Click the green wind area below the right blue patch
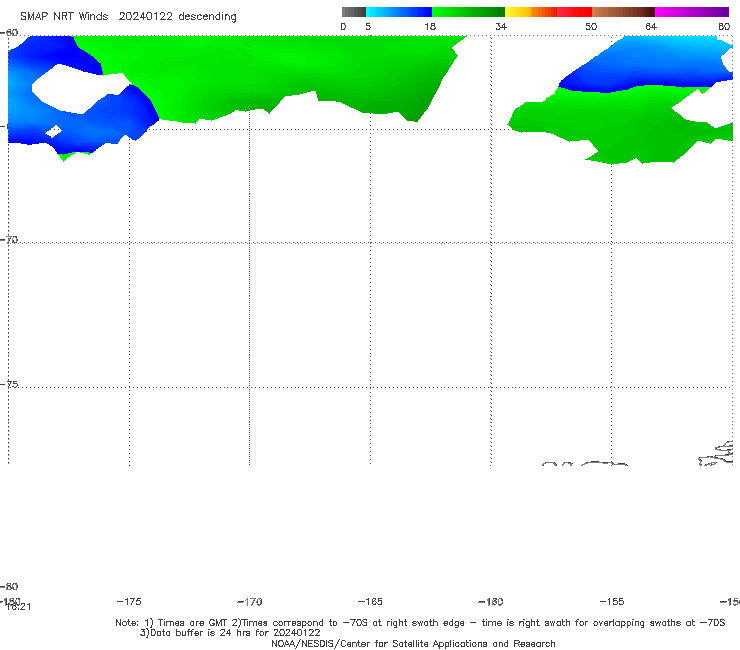740x650 pixels. [623, 125]
